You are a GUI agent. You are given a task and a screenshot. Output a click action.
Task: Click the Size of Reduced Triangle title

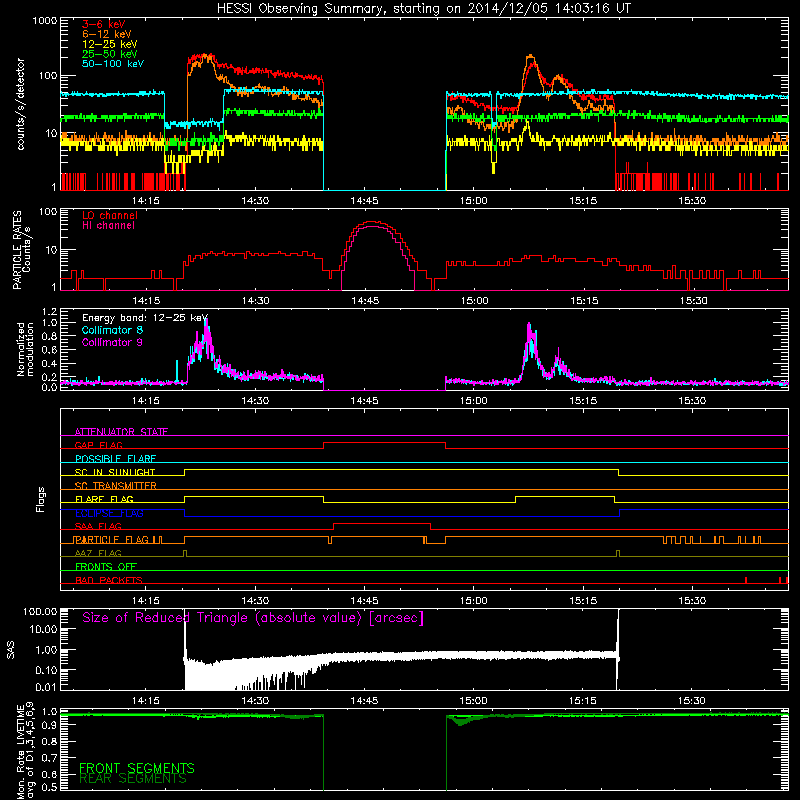pos(253,618)
